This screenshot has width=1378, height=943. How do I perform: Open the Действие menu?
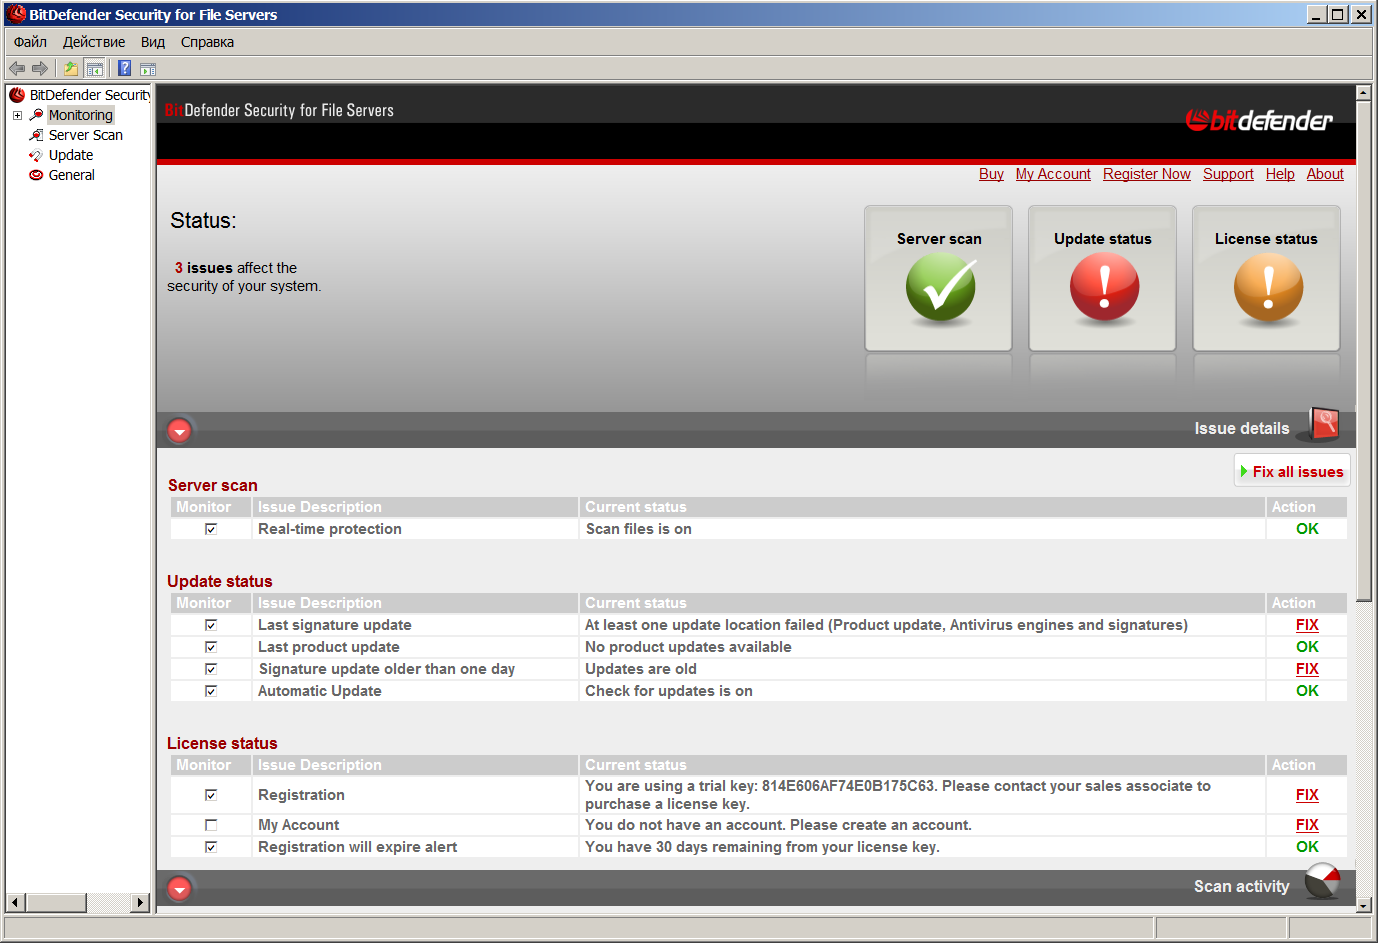tap(94, 42)
